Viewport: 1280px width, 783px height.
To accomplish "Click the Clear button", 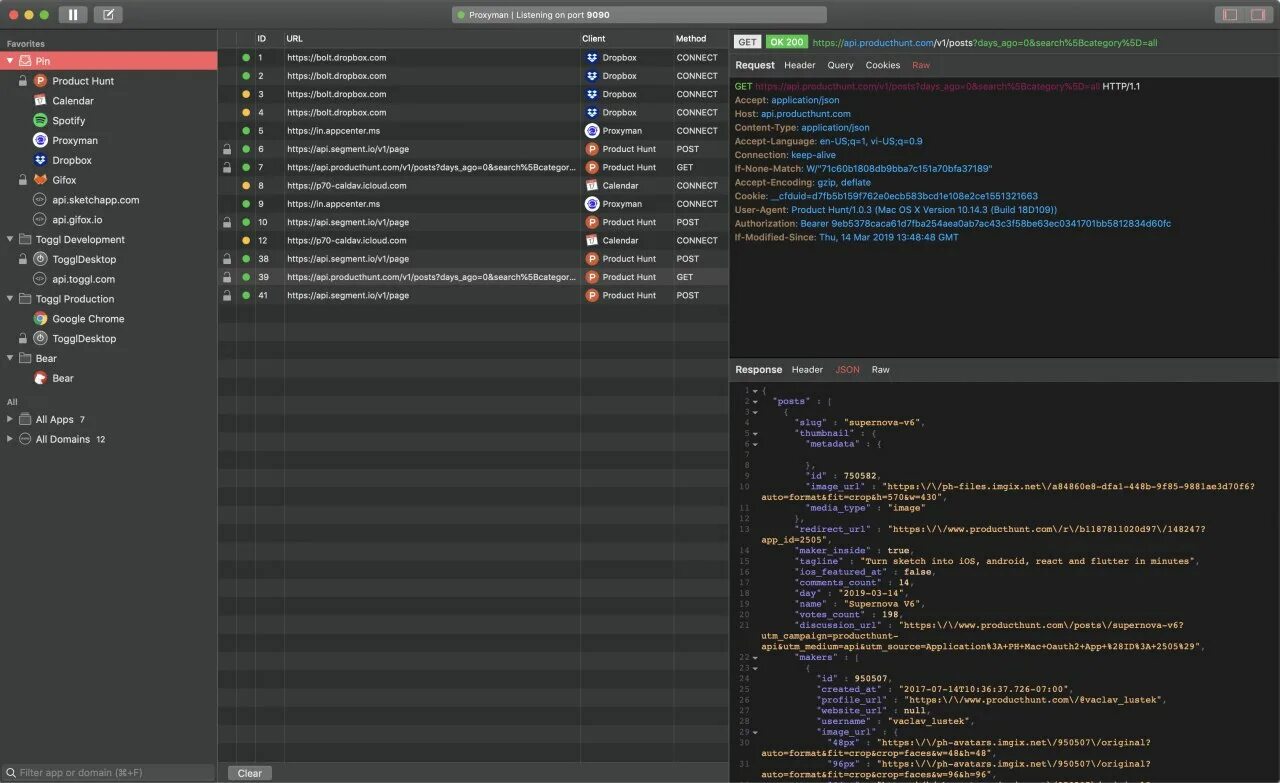I will pyautogui.click(x=250, y=773).
